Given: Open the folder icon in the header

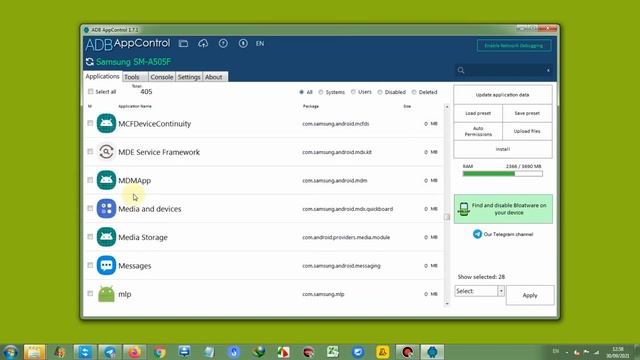Looking at the screenshot, I should (x=183, y=43).
